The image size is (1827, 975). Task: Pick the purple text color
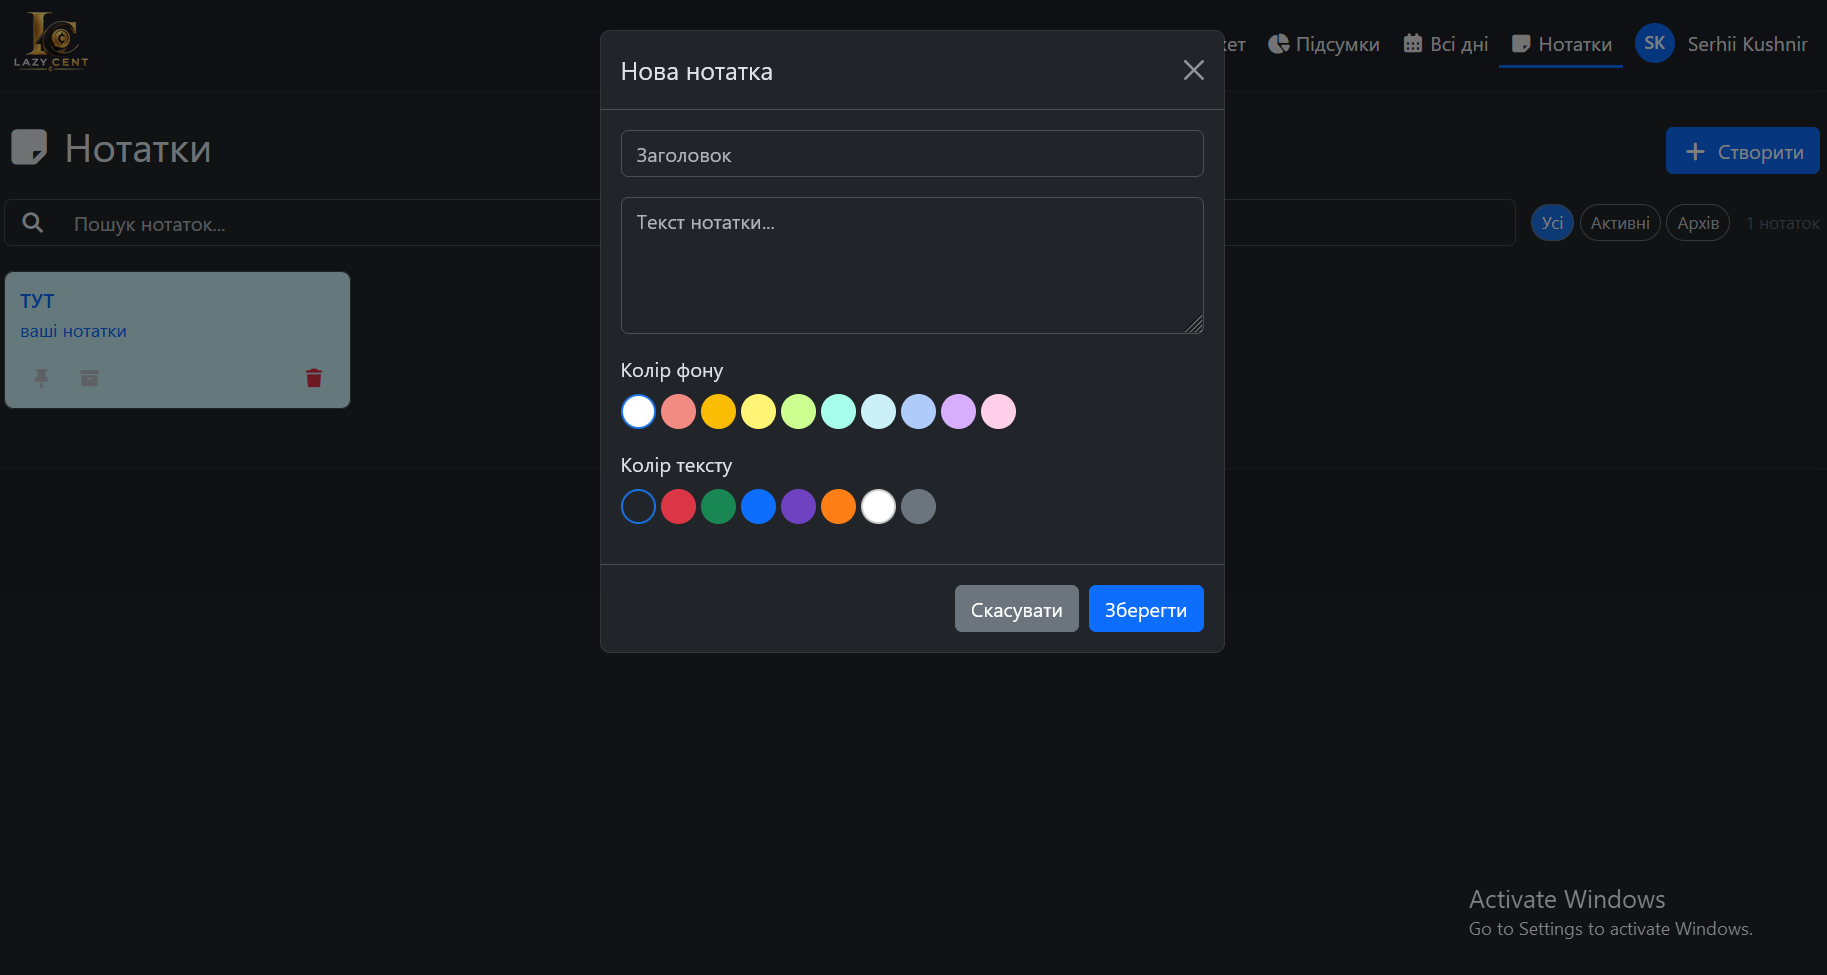(798, 506)
